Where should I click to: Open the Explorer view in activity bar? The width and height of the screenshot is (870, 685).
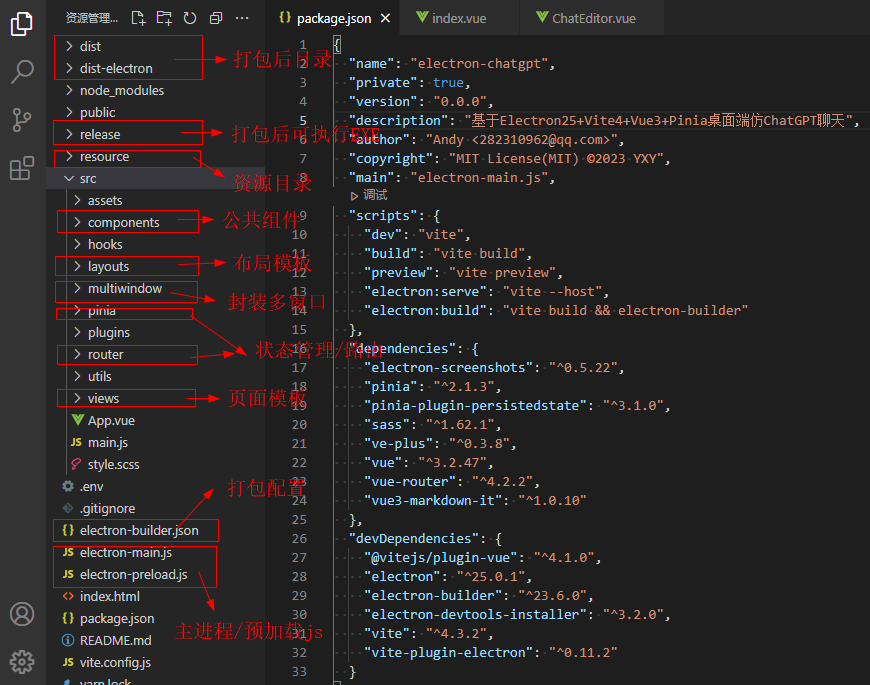[21, 24]
